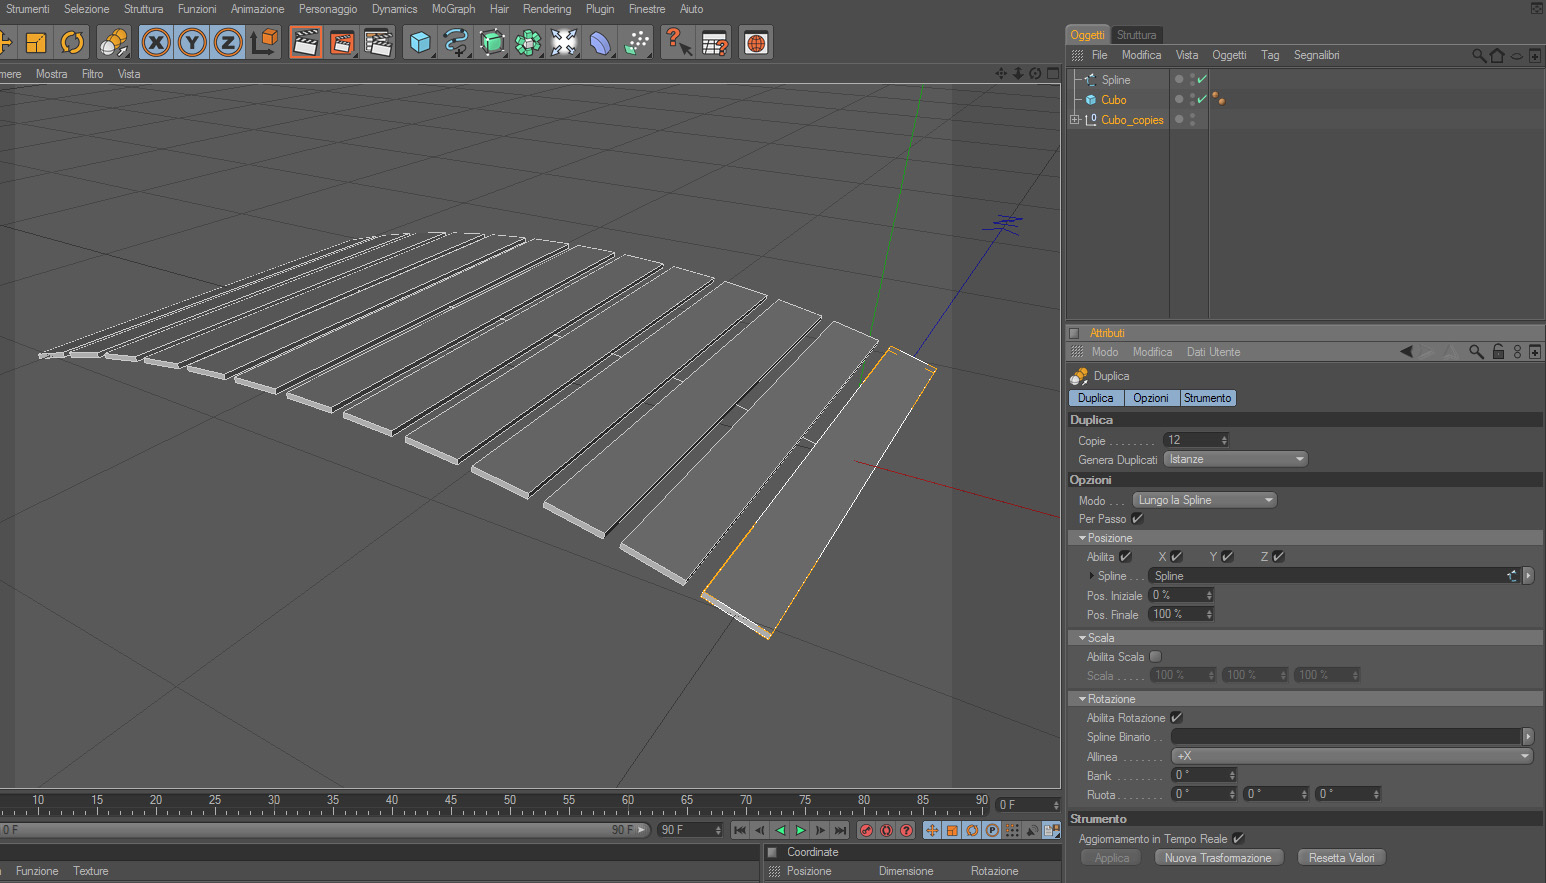Uncheck the Per Passo checkbox
Screen dimensions: 1546x883
click(x=1137, y=519)
